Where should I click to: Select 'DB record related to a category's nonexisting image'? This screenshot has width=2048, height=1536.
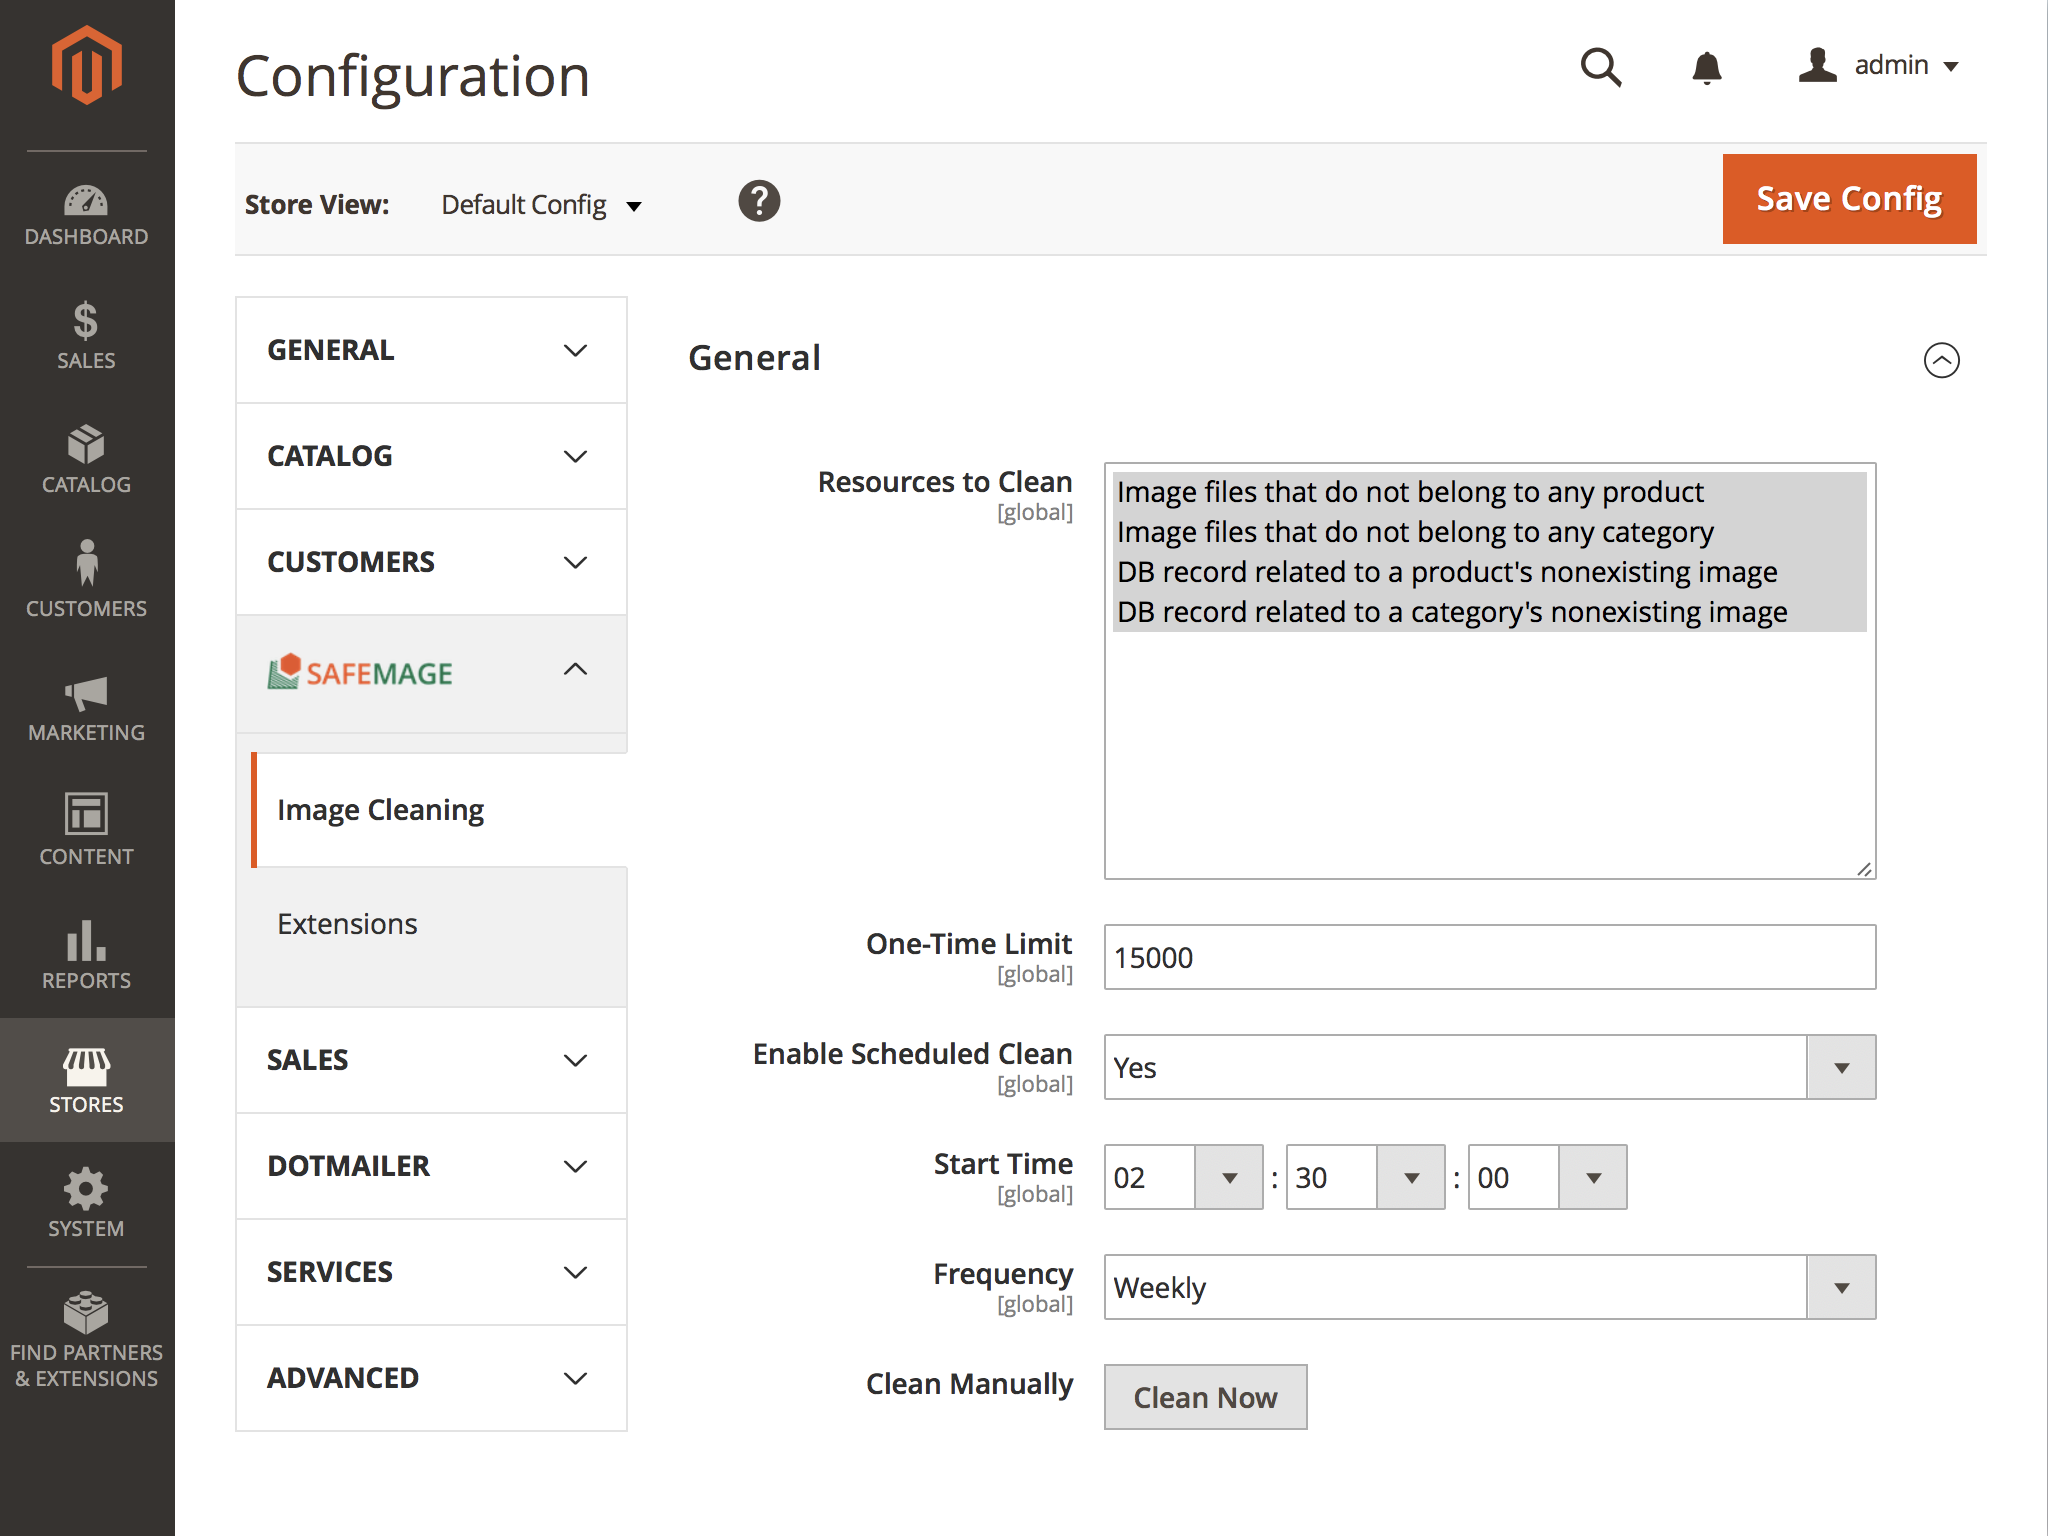point(1452,611)
